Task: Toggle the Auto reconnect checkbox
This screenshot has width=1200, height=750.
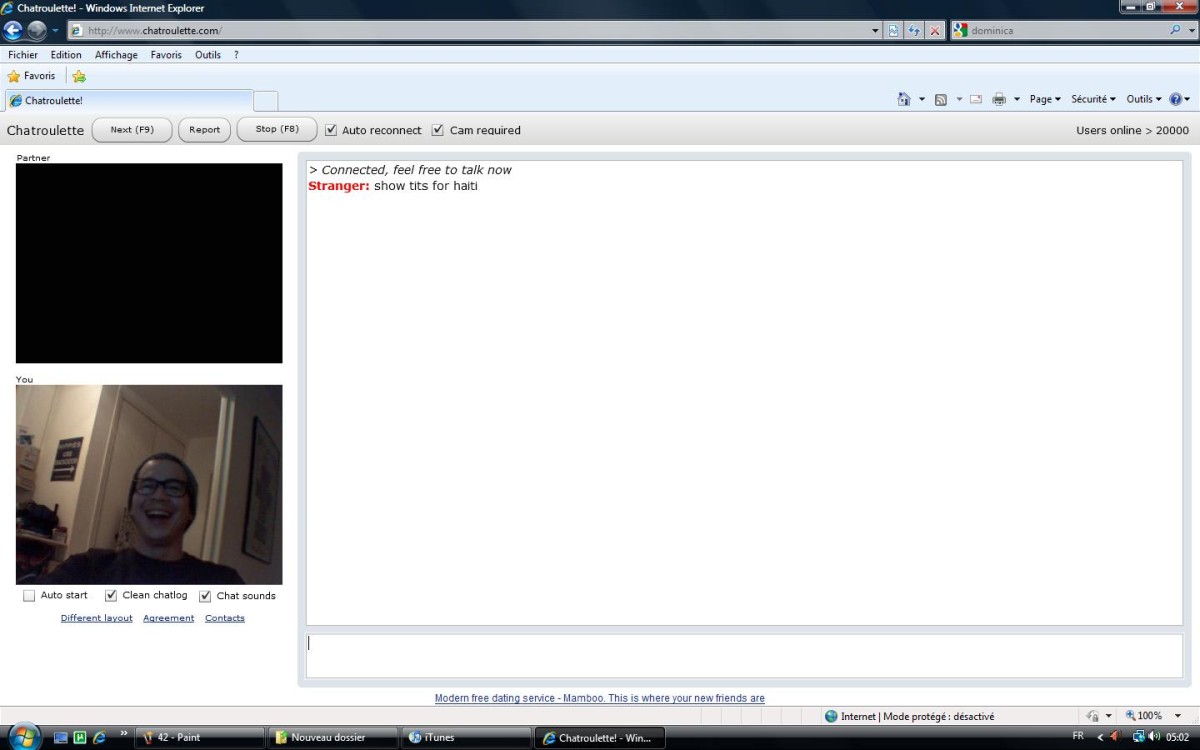Action: click(331, 130)
